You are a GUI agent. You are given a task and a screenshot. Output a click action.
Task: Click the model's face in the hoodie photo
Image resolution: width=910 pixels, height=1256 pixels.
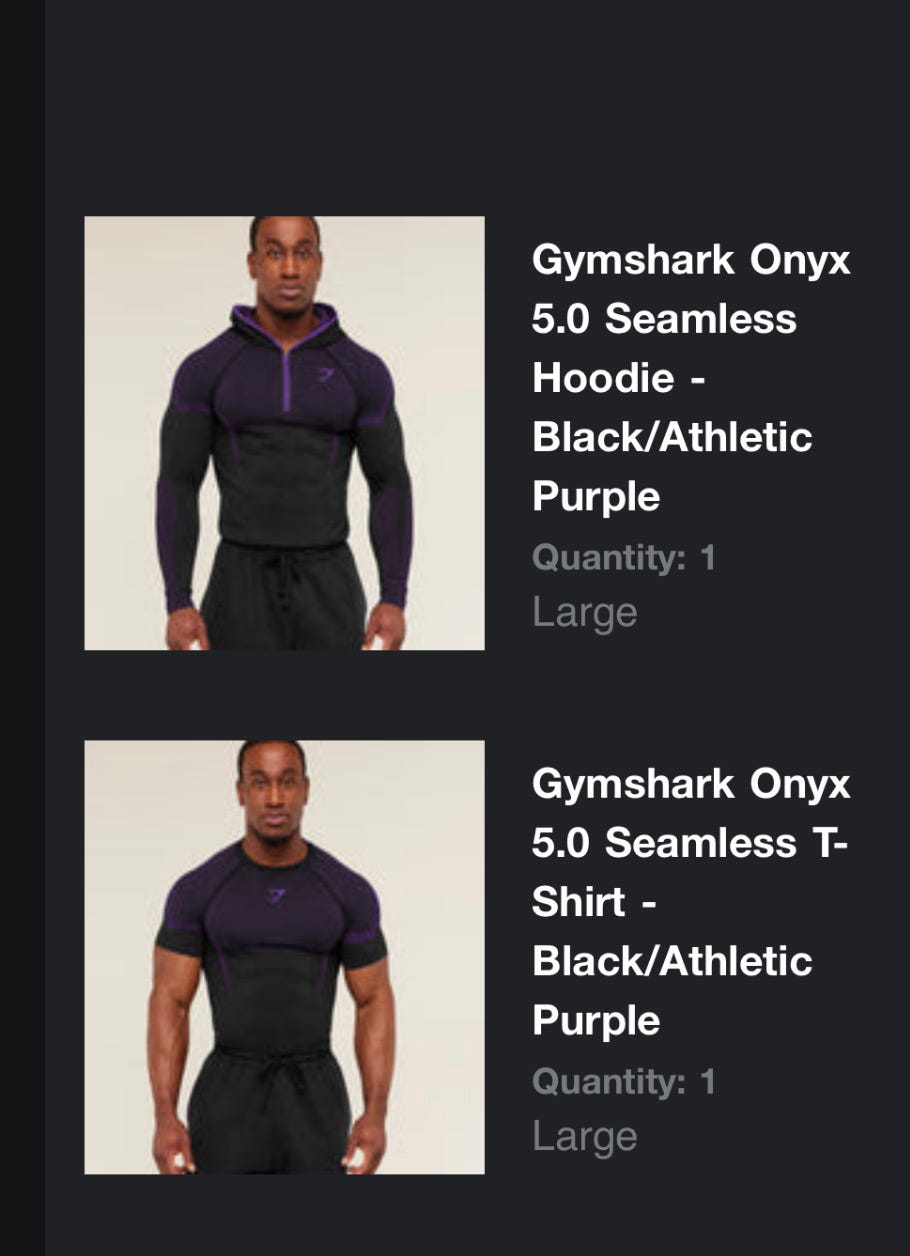[284, 260]
